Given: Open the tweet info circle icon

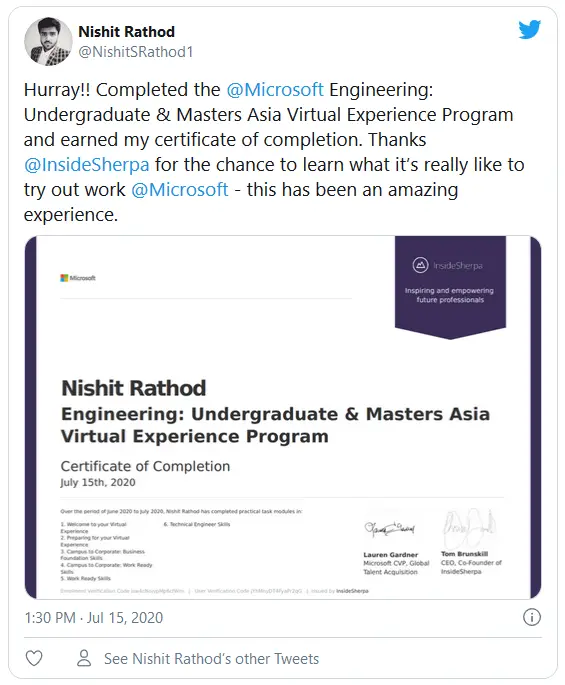Looking at the screenshot, I should pyautogui.click(x=532, y=617).
